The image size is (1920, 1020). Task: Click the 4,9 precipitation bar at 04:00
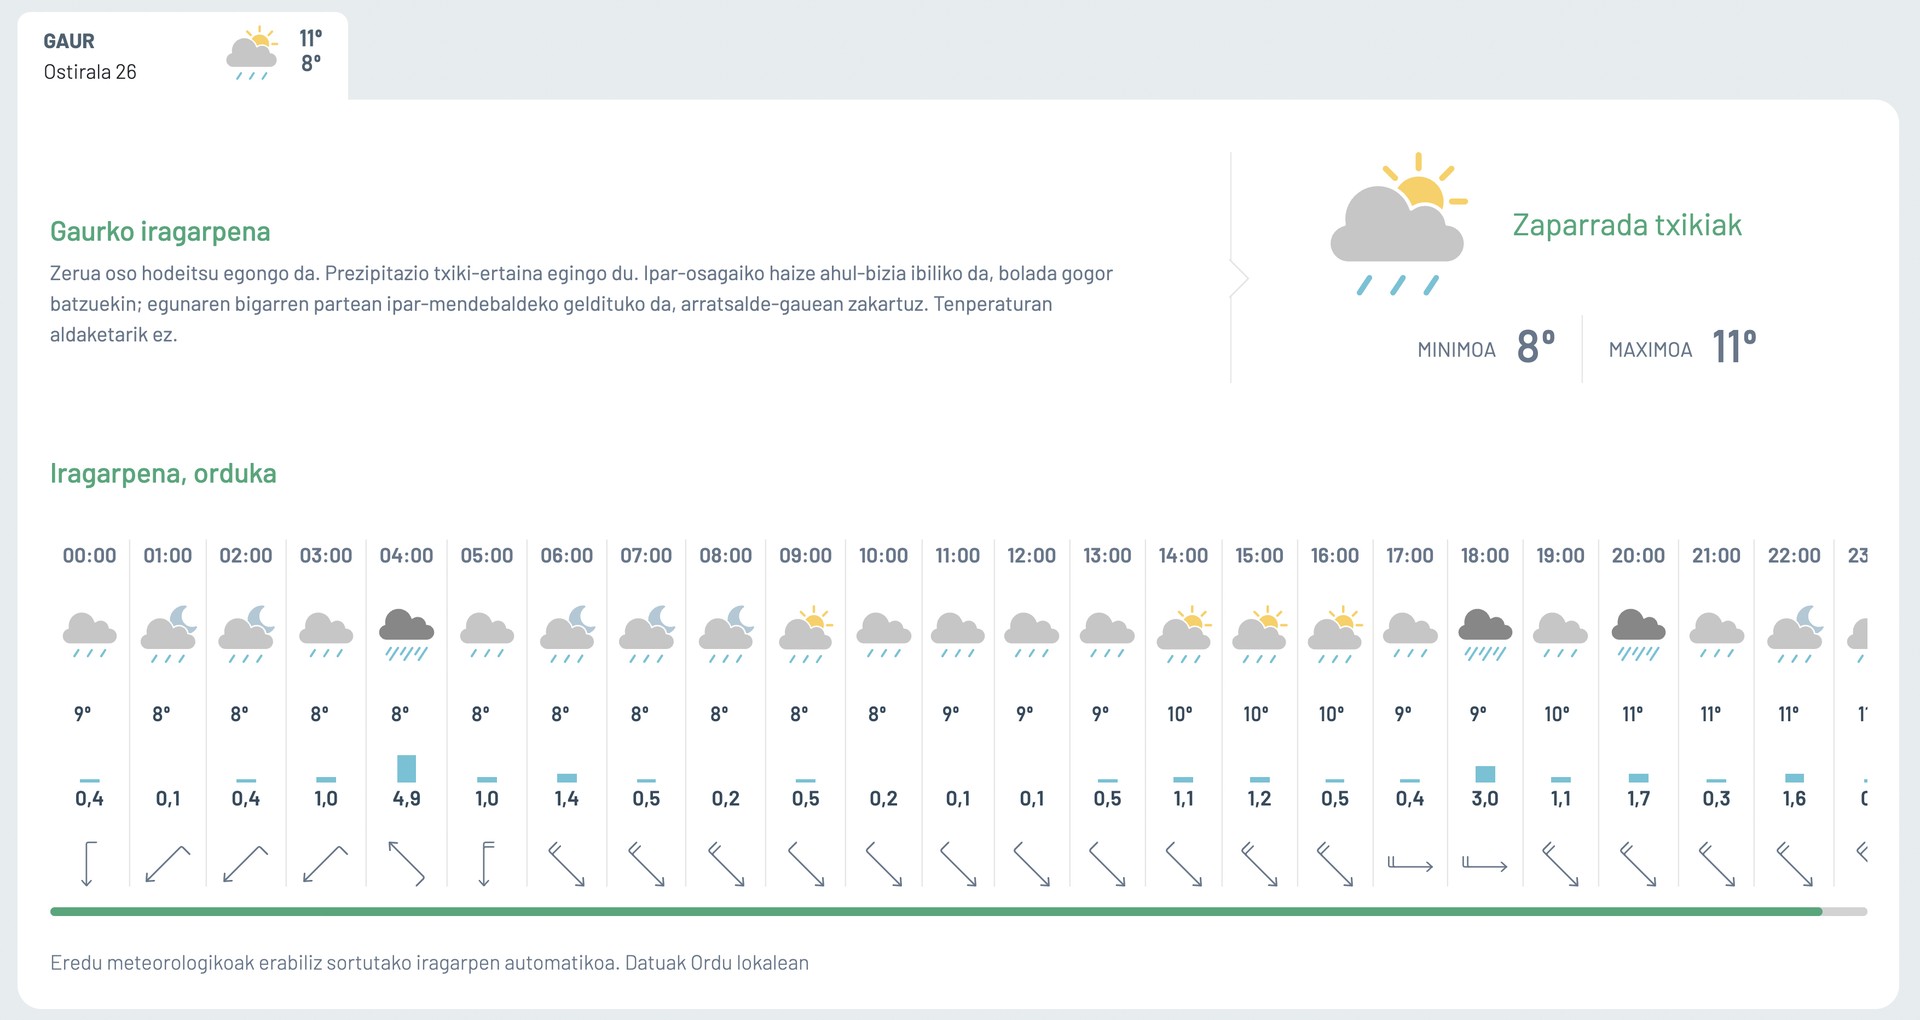(x=406, y=768)
